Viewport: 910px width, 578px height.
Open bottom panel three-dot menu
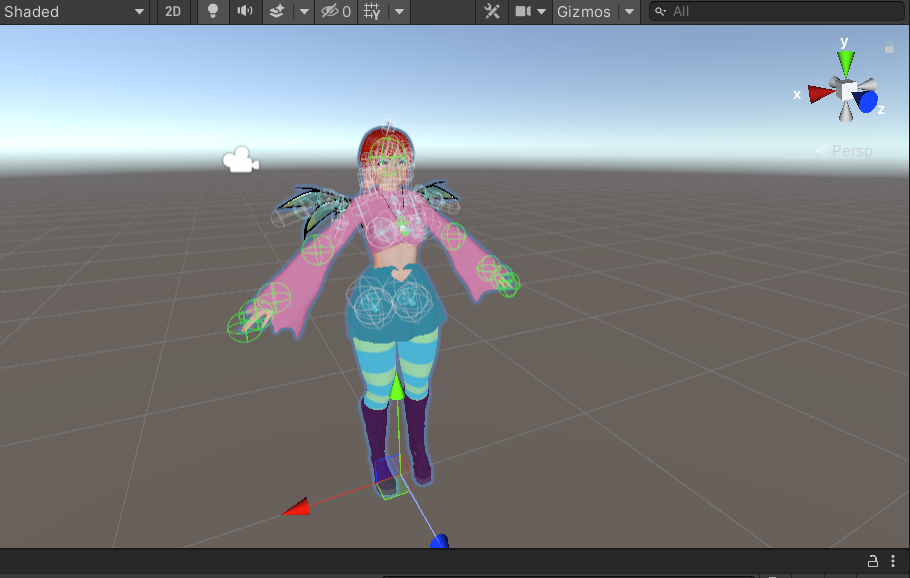(x=893, y=561)
